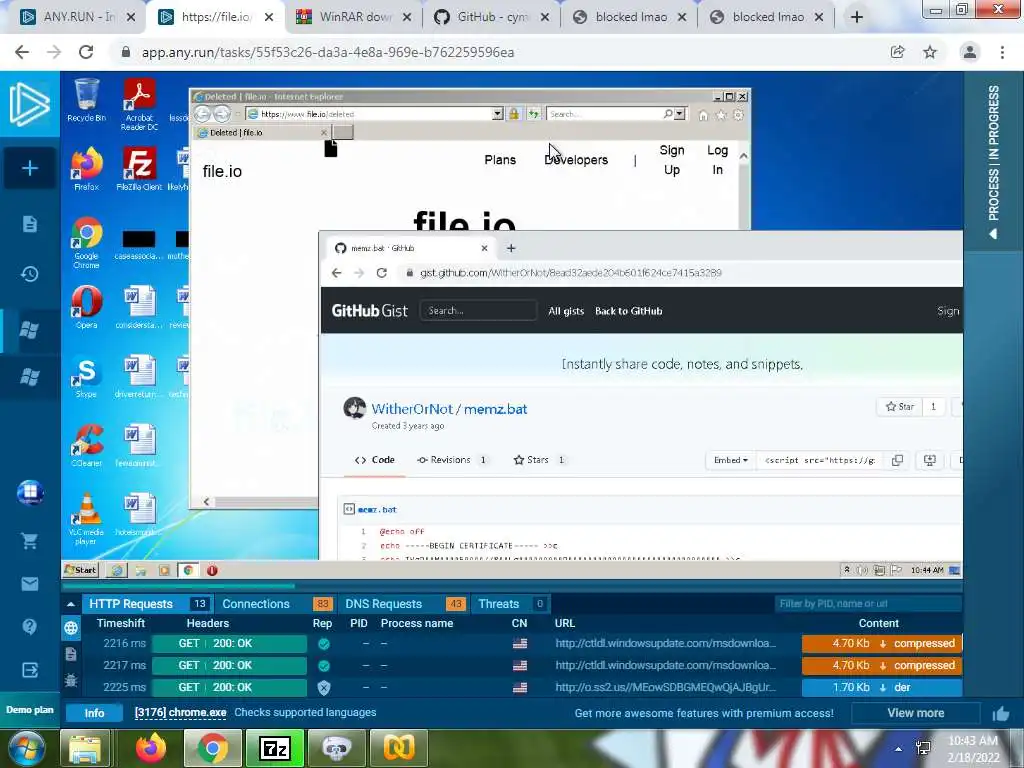The width and height of the screenshot is (1024, 768).
Task: Click the thumbs up icon
Action: [x=1000, y=714]
